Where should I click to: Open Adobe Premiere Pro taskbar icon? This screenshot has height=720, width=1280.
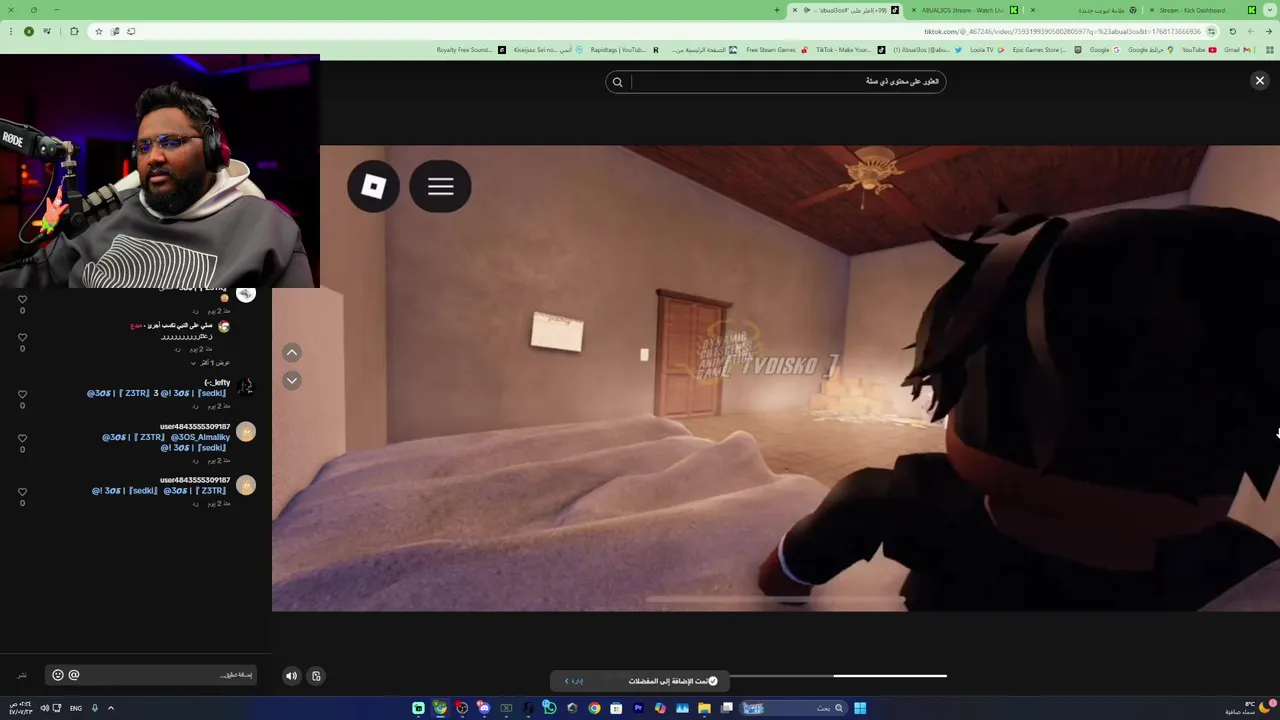point(638,708)
